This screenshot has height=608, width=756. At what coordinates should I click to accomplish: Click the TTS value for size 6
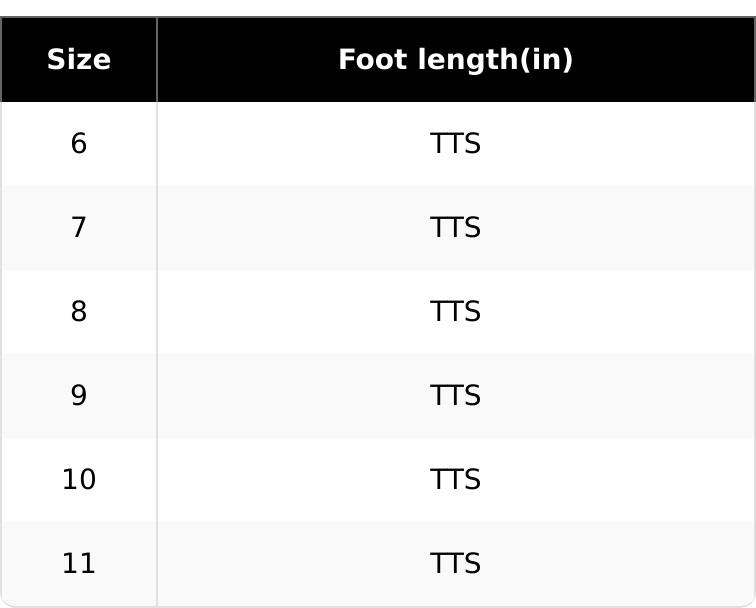pyautogui.click(x=455, y=144)
